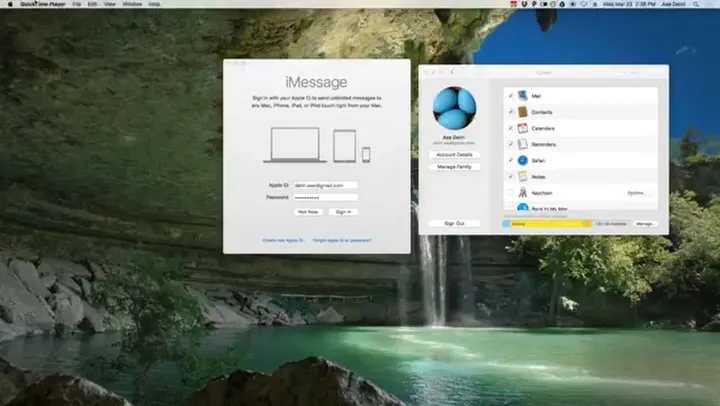The width and height of the screenshot is (720, 406).
Task: Click the Contacts book icon in iCloud list
Action: (x=523, y=112)
